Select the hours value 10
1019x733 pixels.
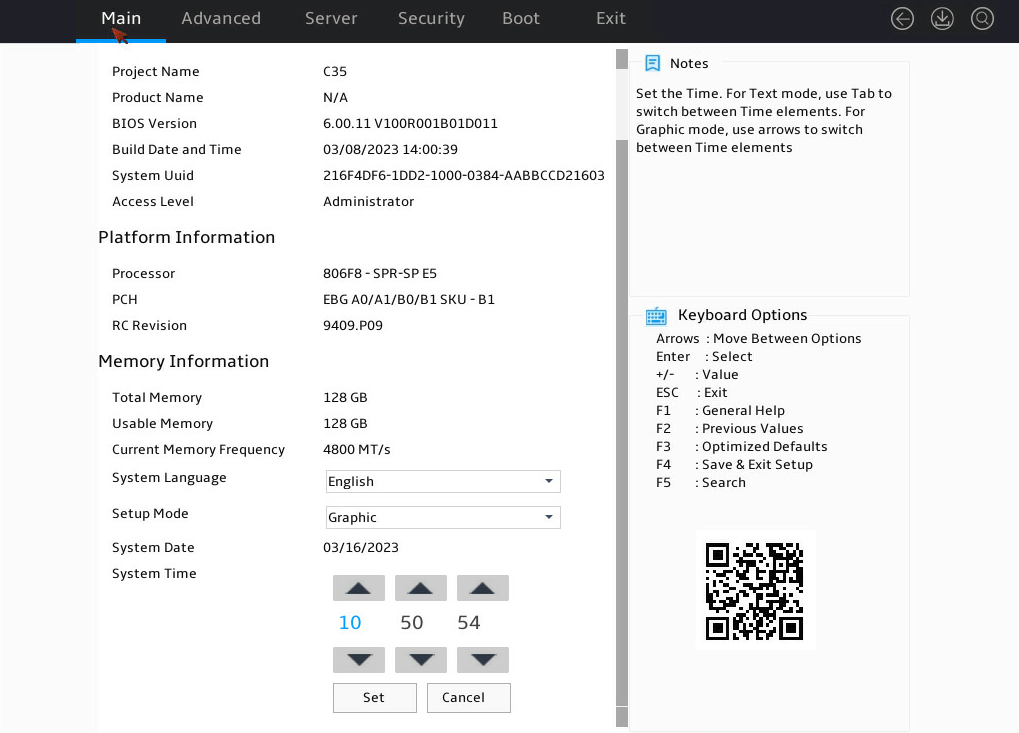pos(350,623)
